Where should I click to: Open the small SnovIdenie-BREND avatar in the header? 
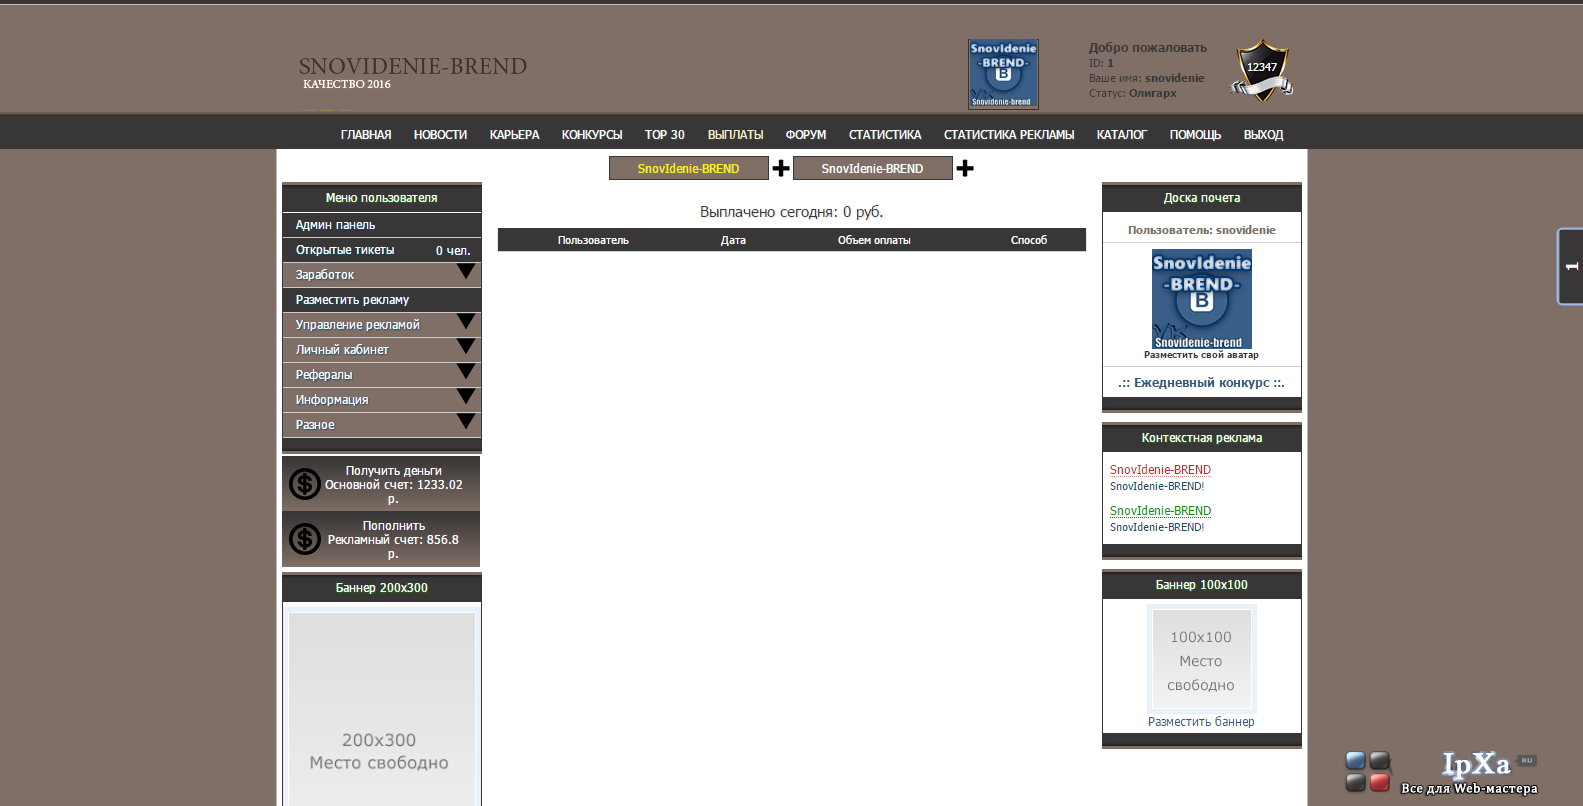(1003, 74)
